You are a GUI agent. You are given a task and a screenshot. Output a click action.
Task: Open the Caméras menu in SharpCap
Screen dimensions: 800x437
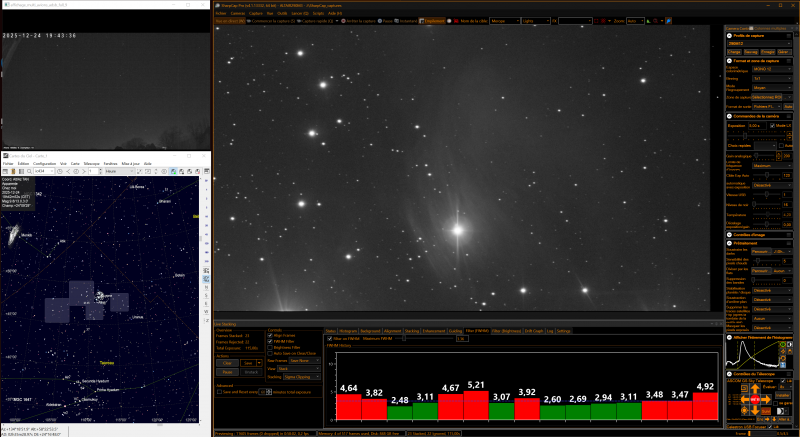coord(238,13)
